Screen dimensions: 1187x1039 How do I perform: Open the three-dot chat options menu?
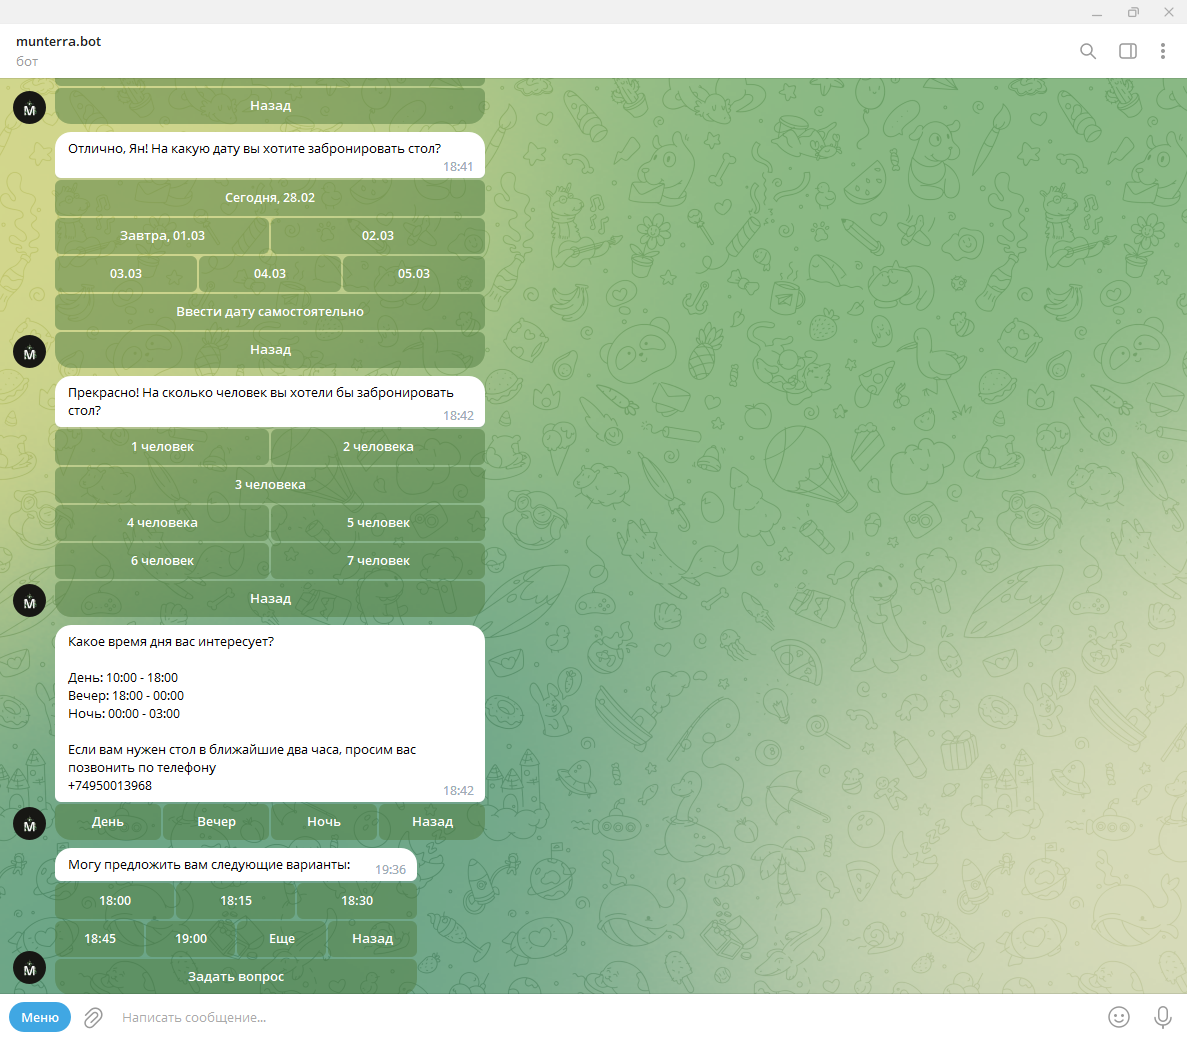coord(1163,51)
